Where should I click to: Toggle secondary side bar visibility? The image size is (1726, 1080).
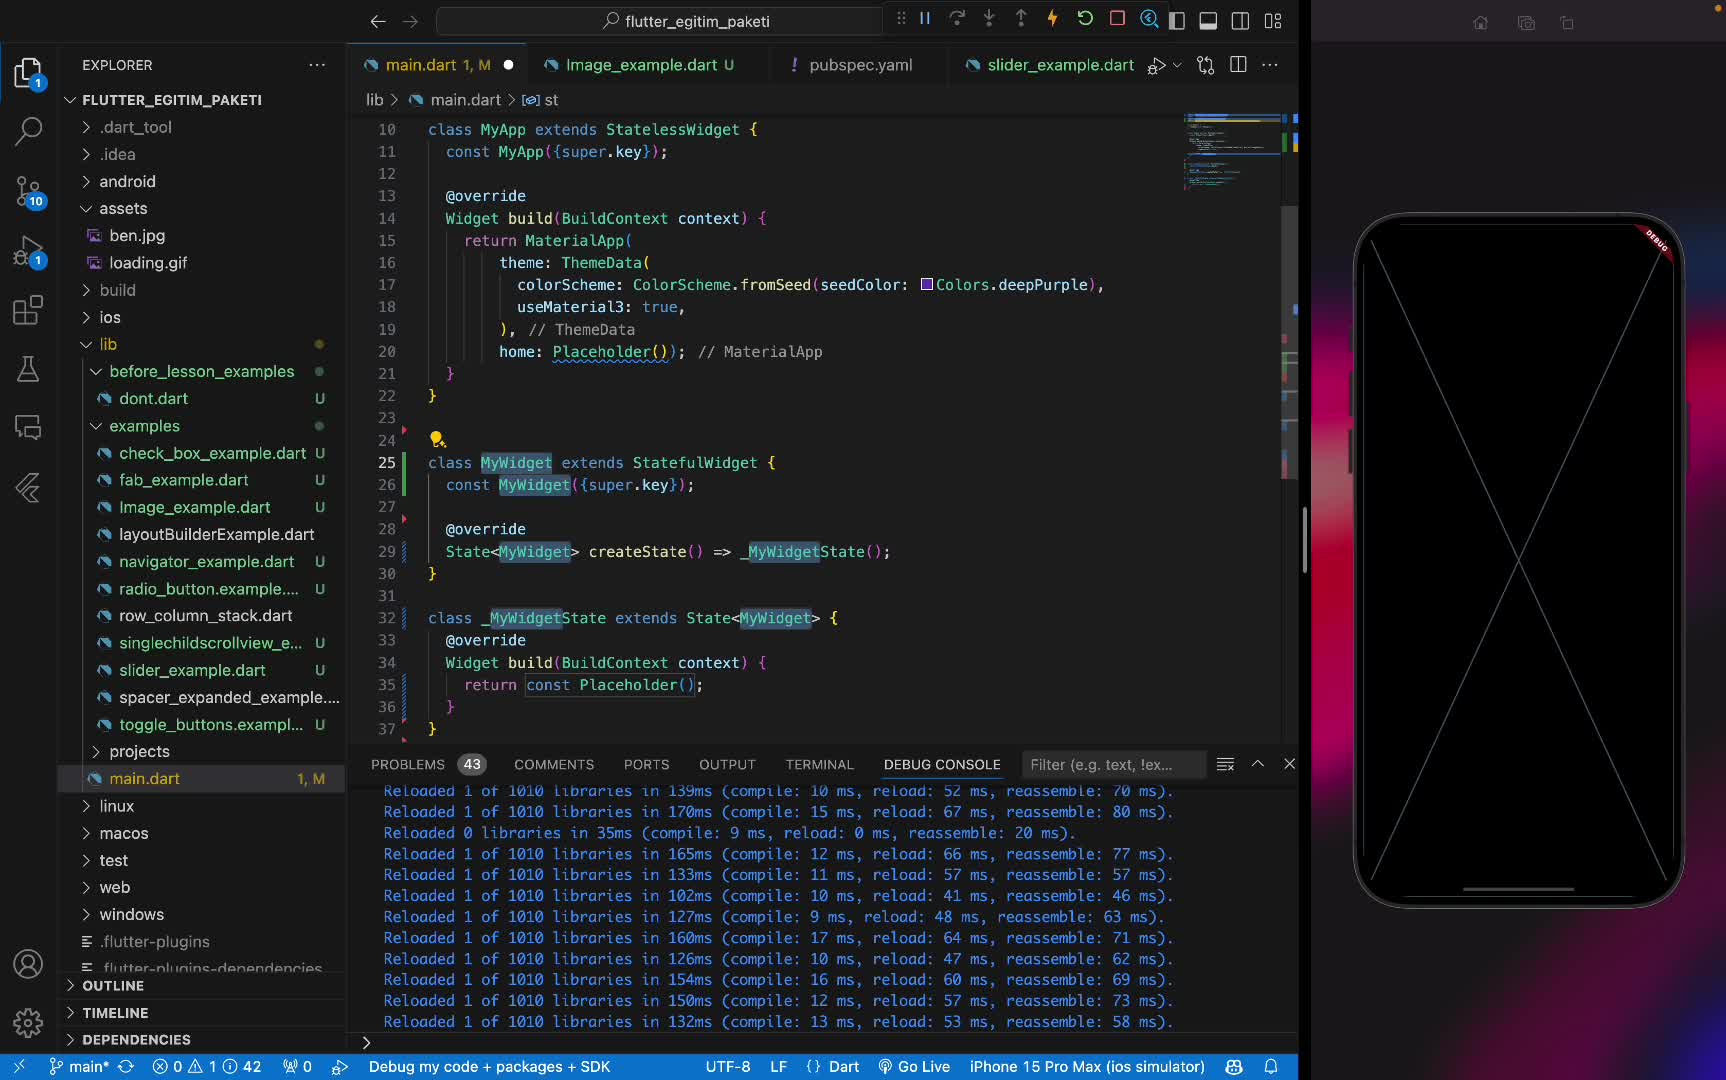pos(1240,20)
